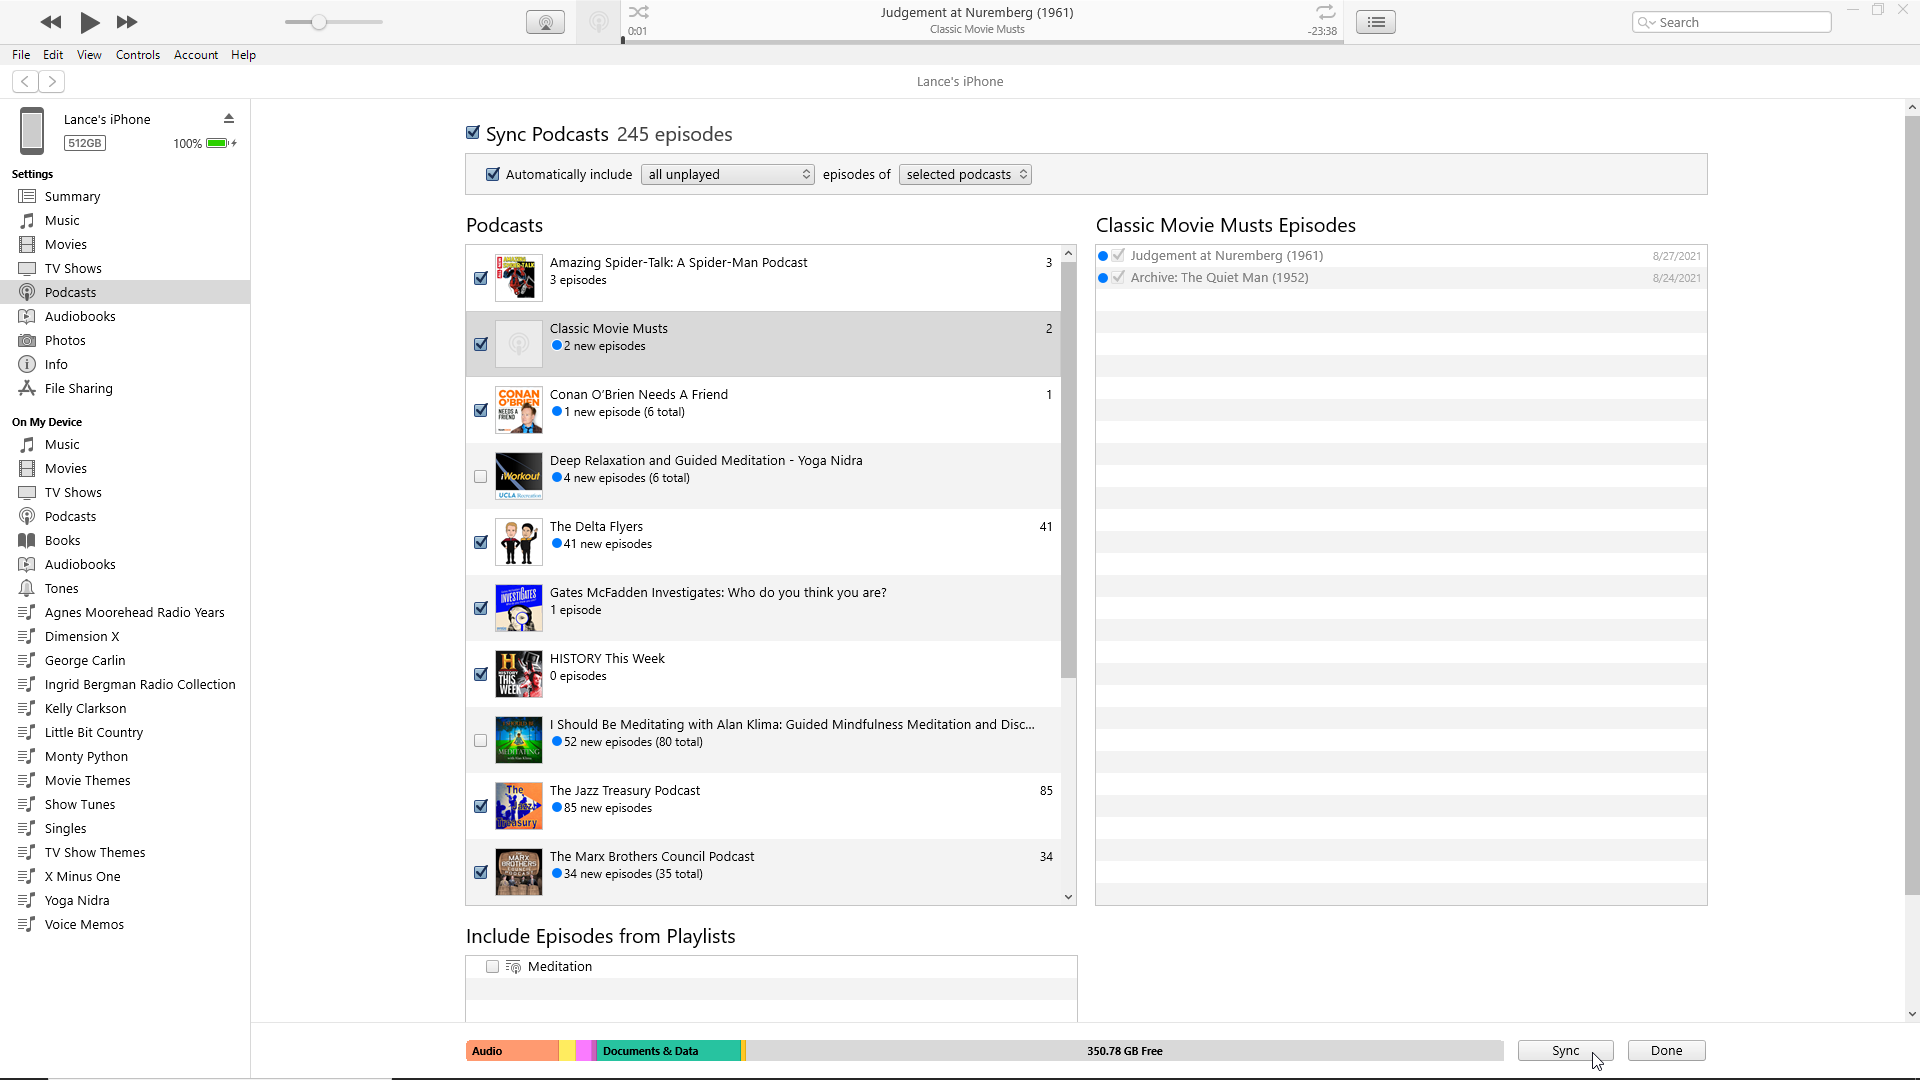
Task: Open the search options magnifier dropdown
Action: (x=1646, y=22)
